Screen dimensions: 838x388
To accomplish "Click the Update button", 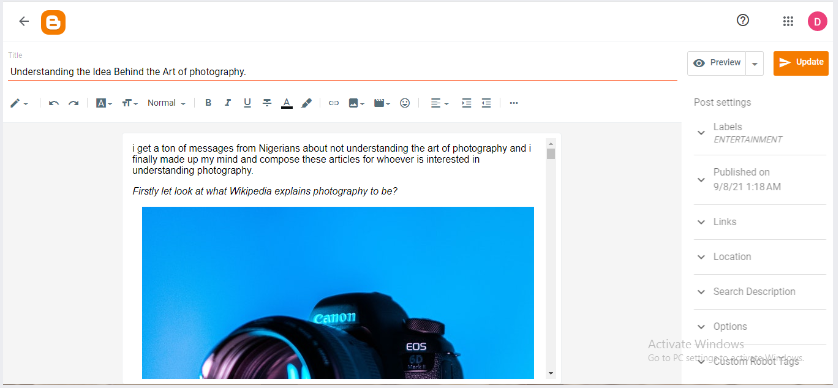I will tap(801, 63).
